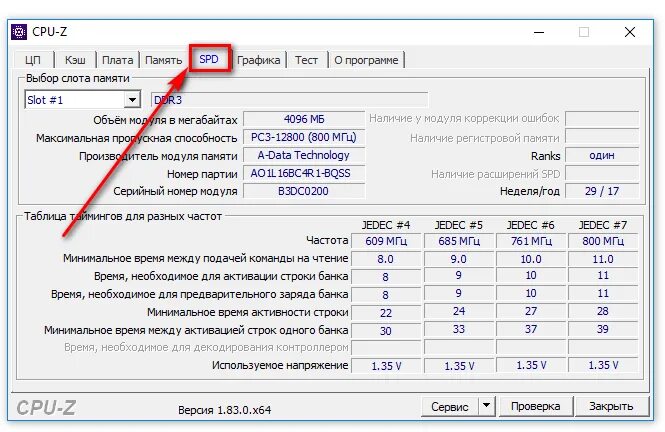Viewport: 665px width, 432px height.
Task: Click the 11.0 read command latency cell
Action: 603,259
